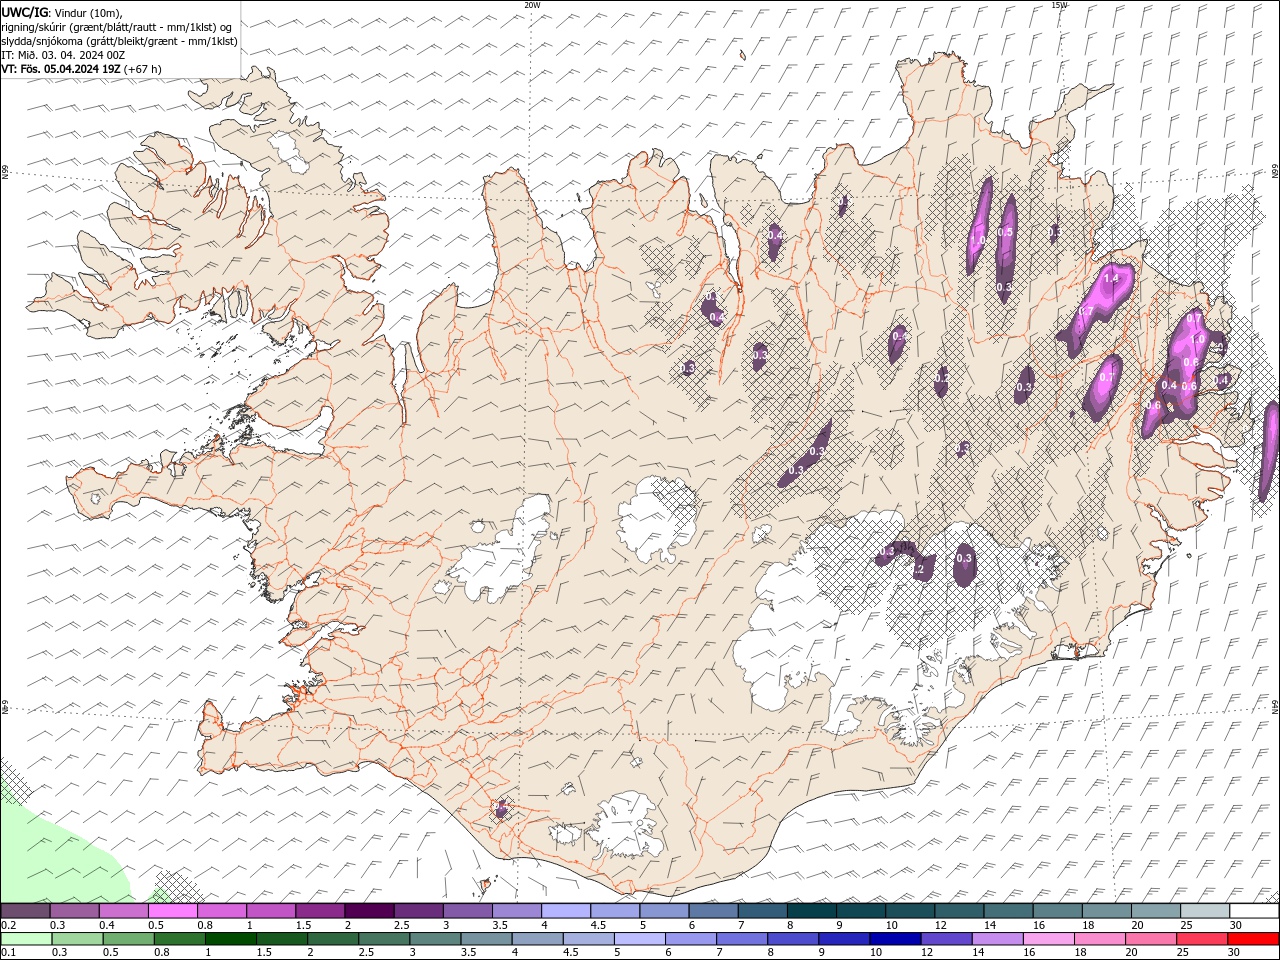1280x960 pixels.
Task: Click the snow scale swatch for 0.2–0.3 mm
Action: pyautogui.click(x=25, y=911)
